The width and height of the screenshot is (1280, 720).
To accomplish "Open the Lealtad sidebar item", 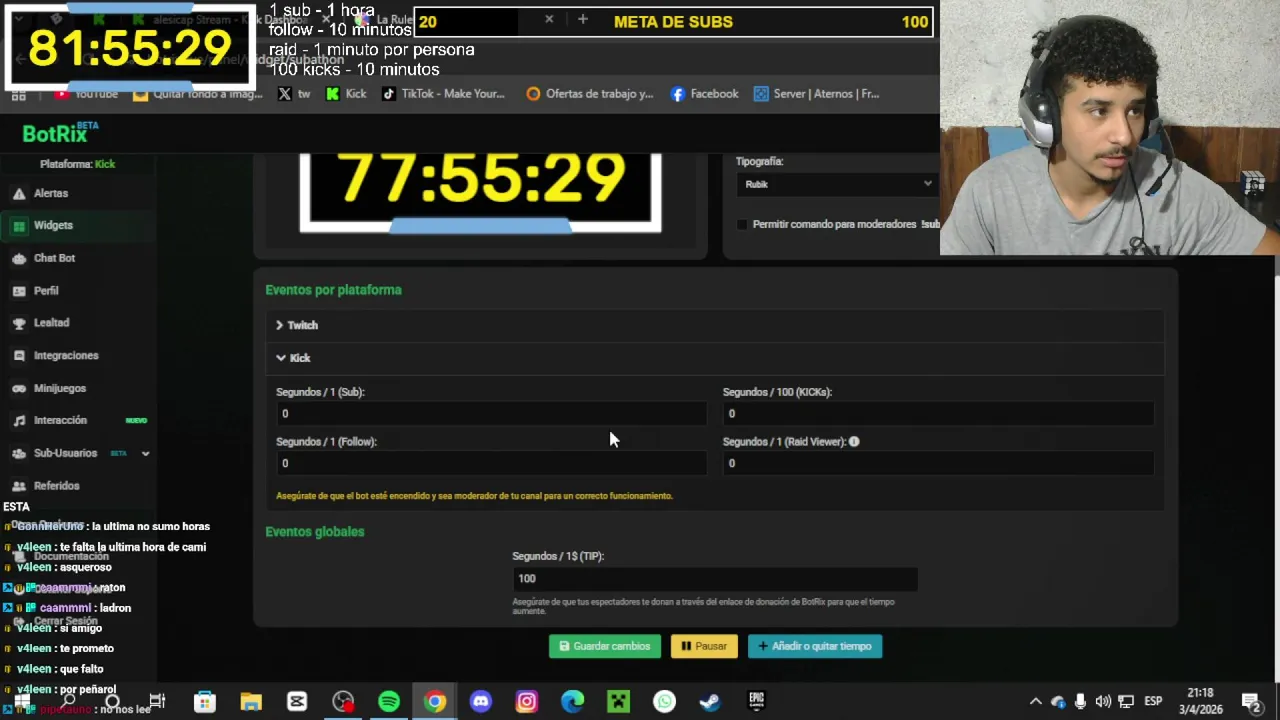I will 51,323.
